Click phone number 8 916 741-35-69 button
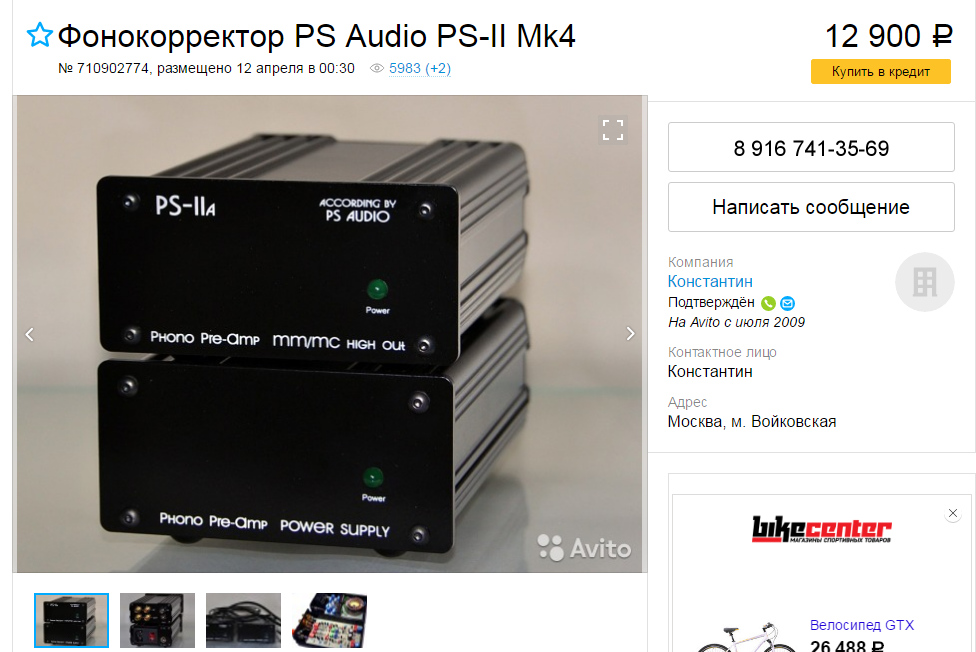976x652 pixels. click(811, 147)
